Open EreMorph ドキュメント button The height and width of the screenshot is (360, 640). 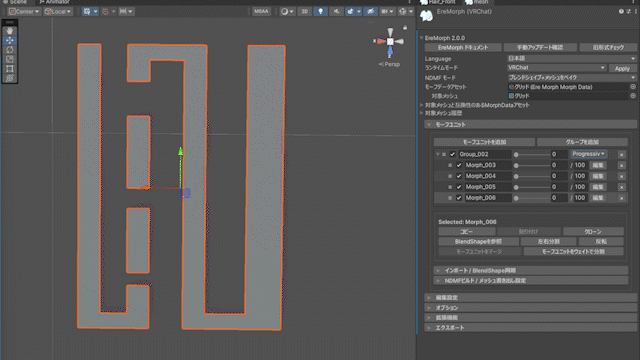click(463, 47)
